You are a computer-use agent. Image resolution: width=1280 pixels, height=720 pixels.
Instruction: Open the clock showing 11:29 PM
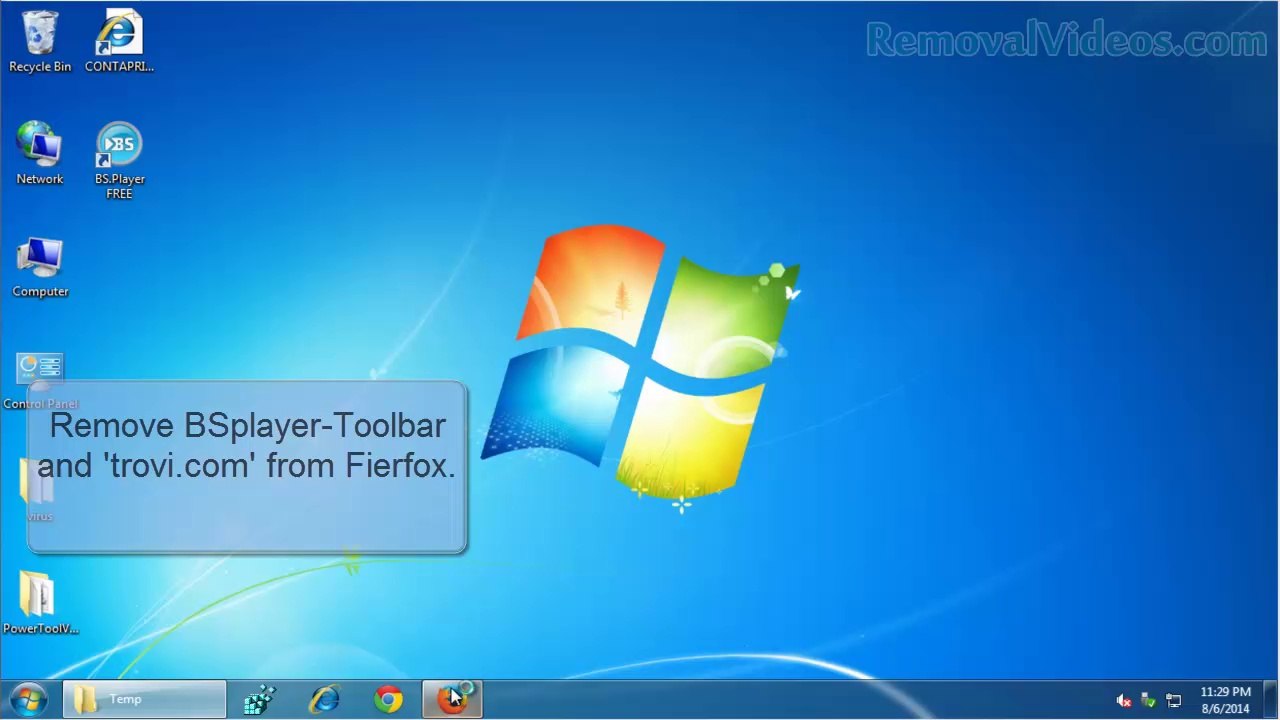(x=1226, y=700)
